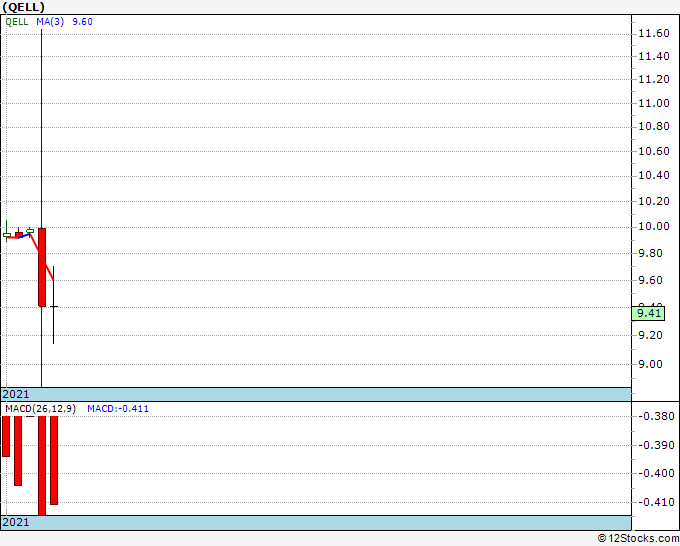Click the QELL legend label
680x546 pixels.
(17, 22)
